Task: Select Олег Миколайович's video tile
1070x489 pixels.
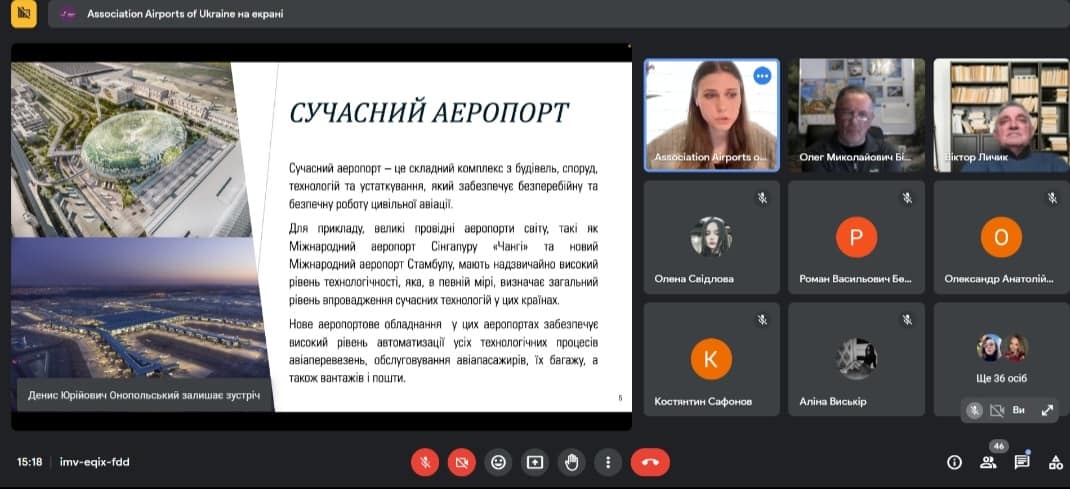Action: [x=855, y=115]
